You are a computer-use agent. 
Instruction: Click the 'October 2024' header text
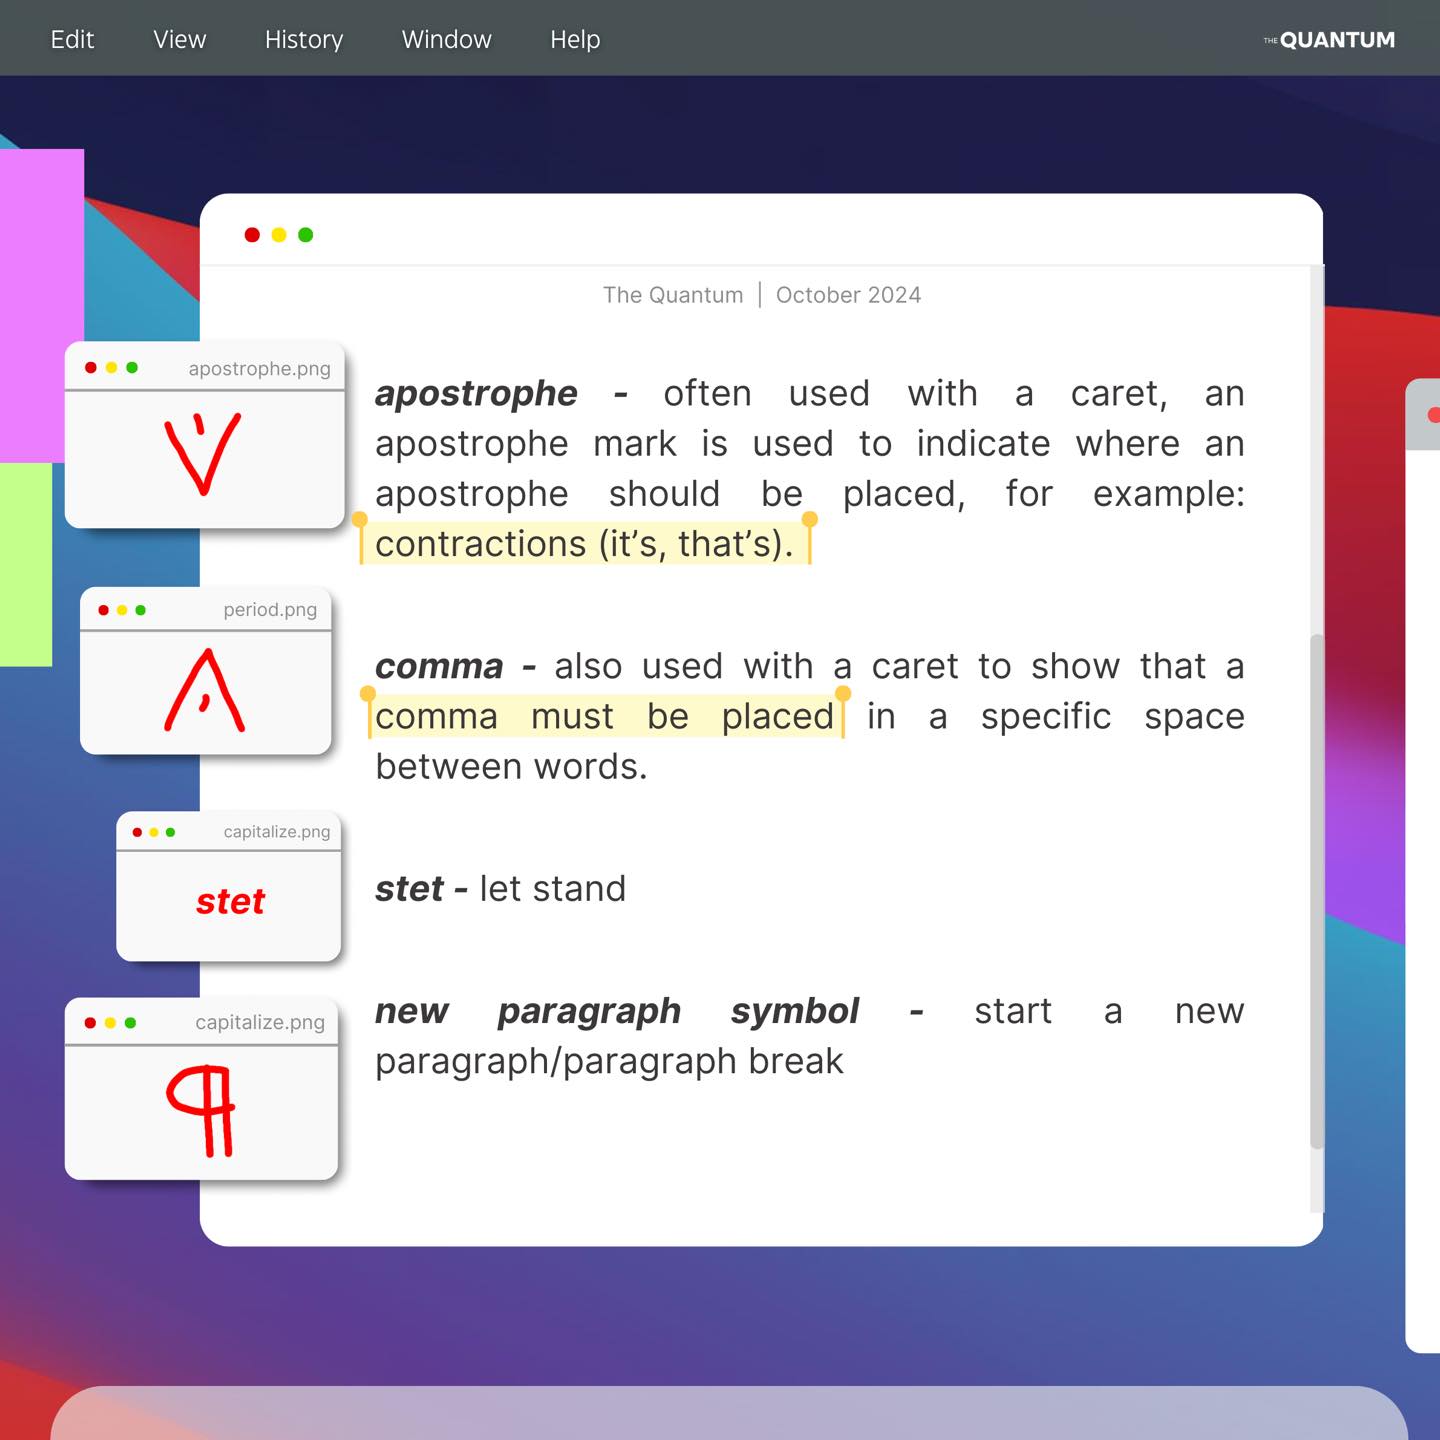click(848, 295)
